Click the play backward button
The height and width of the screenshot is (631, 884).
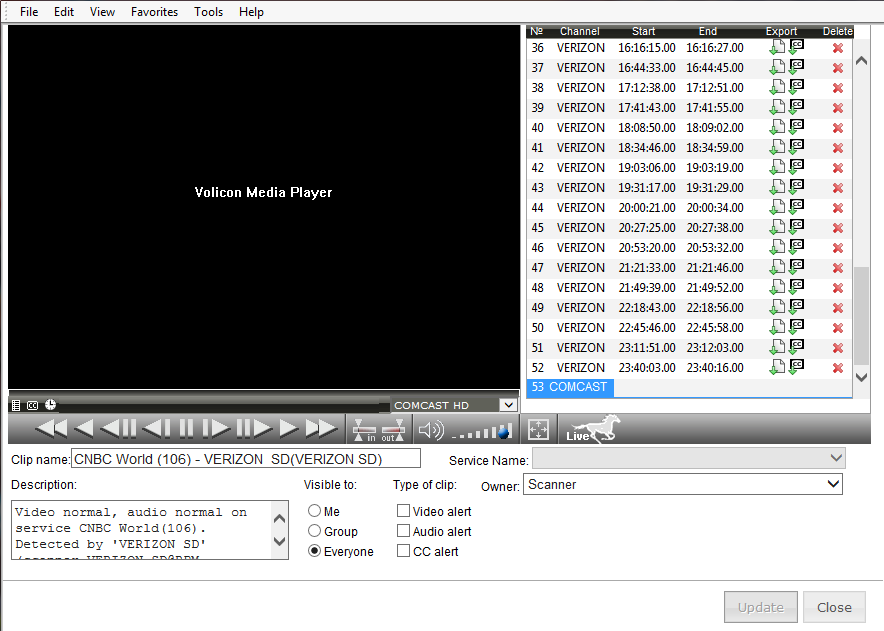[x=83, y=429]
